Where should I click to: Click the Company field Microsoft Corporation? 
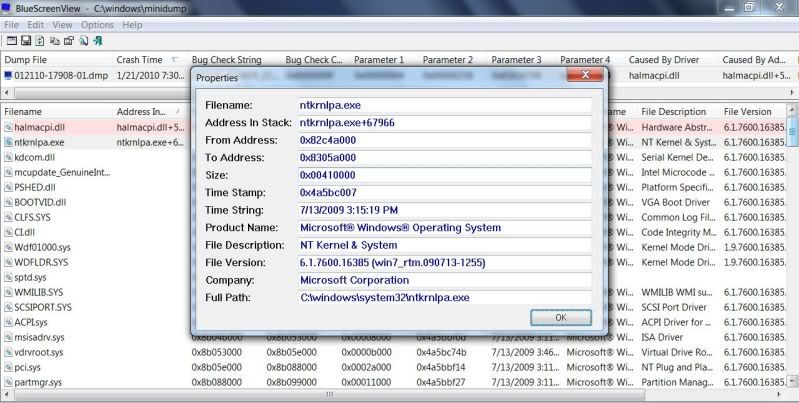(x=445, y=280)
